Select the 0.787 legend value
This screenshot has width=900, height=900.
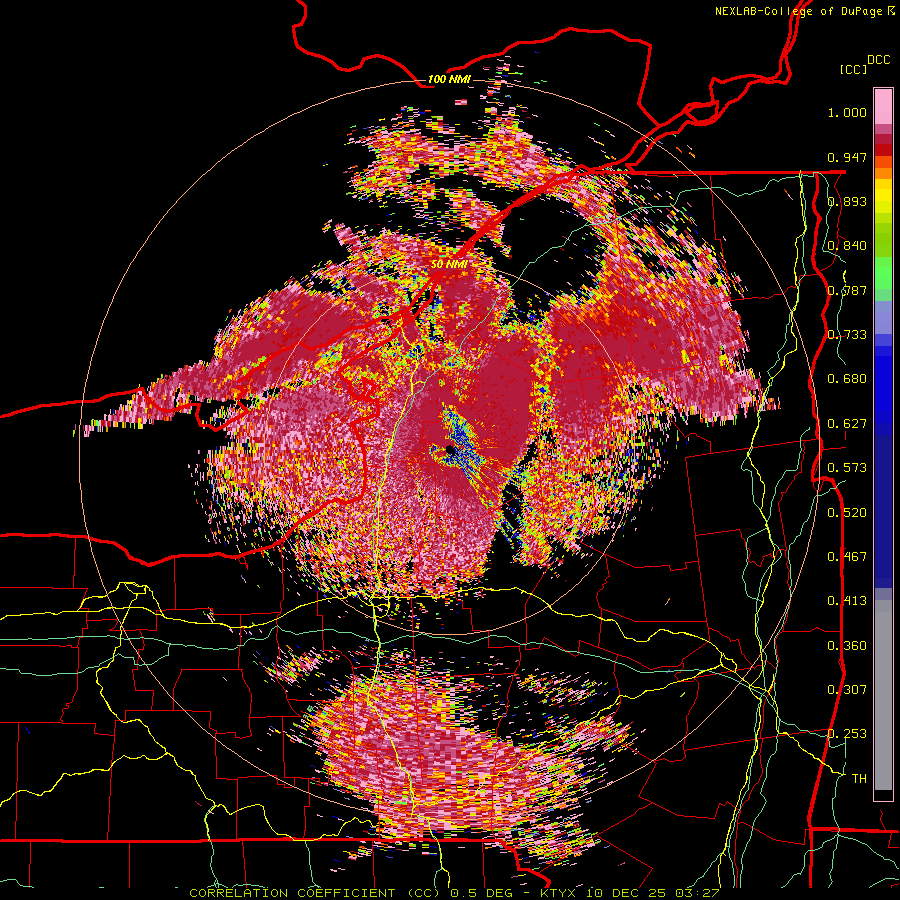coord(847,290)
